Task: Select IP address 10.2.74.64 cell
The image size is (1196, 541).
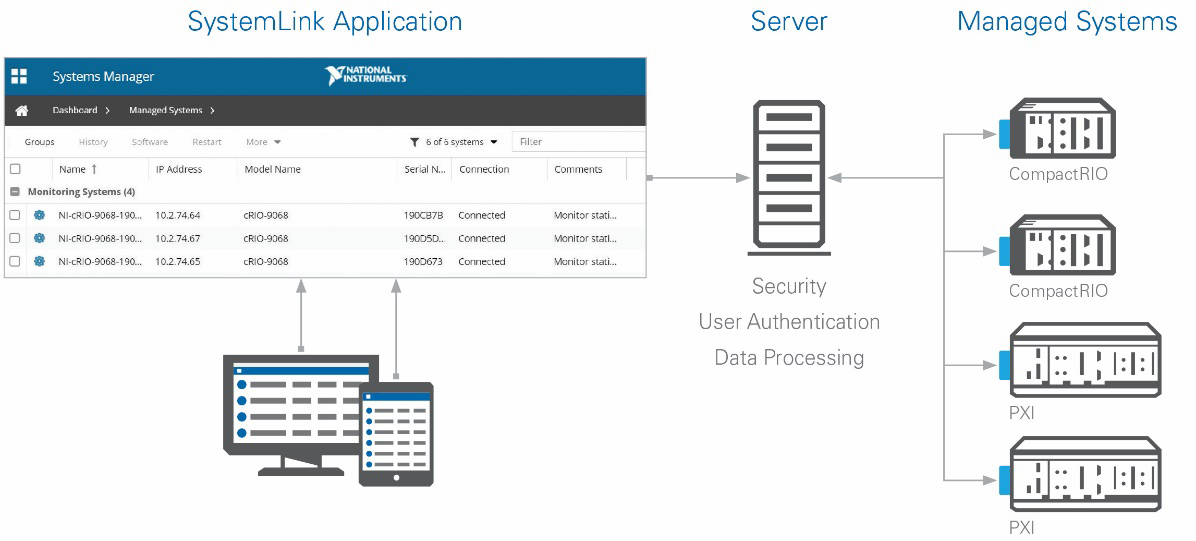Action: [178, 215]
